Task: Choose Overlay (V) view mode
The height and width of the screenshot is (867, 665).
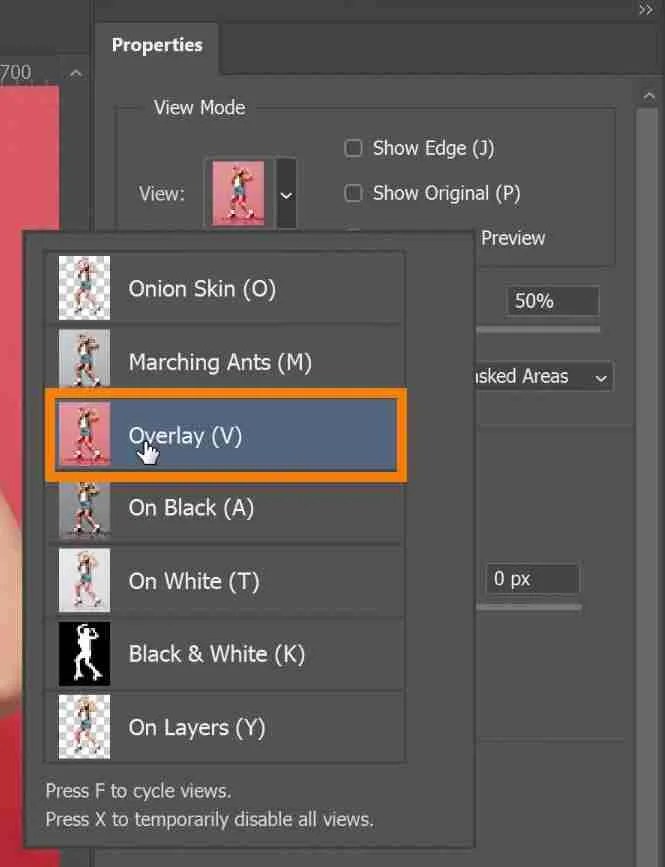Action: (x=224, y=436)
